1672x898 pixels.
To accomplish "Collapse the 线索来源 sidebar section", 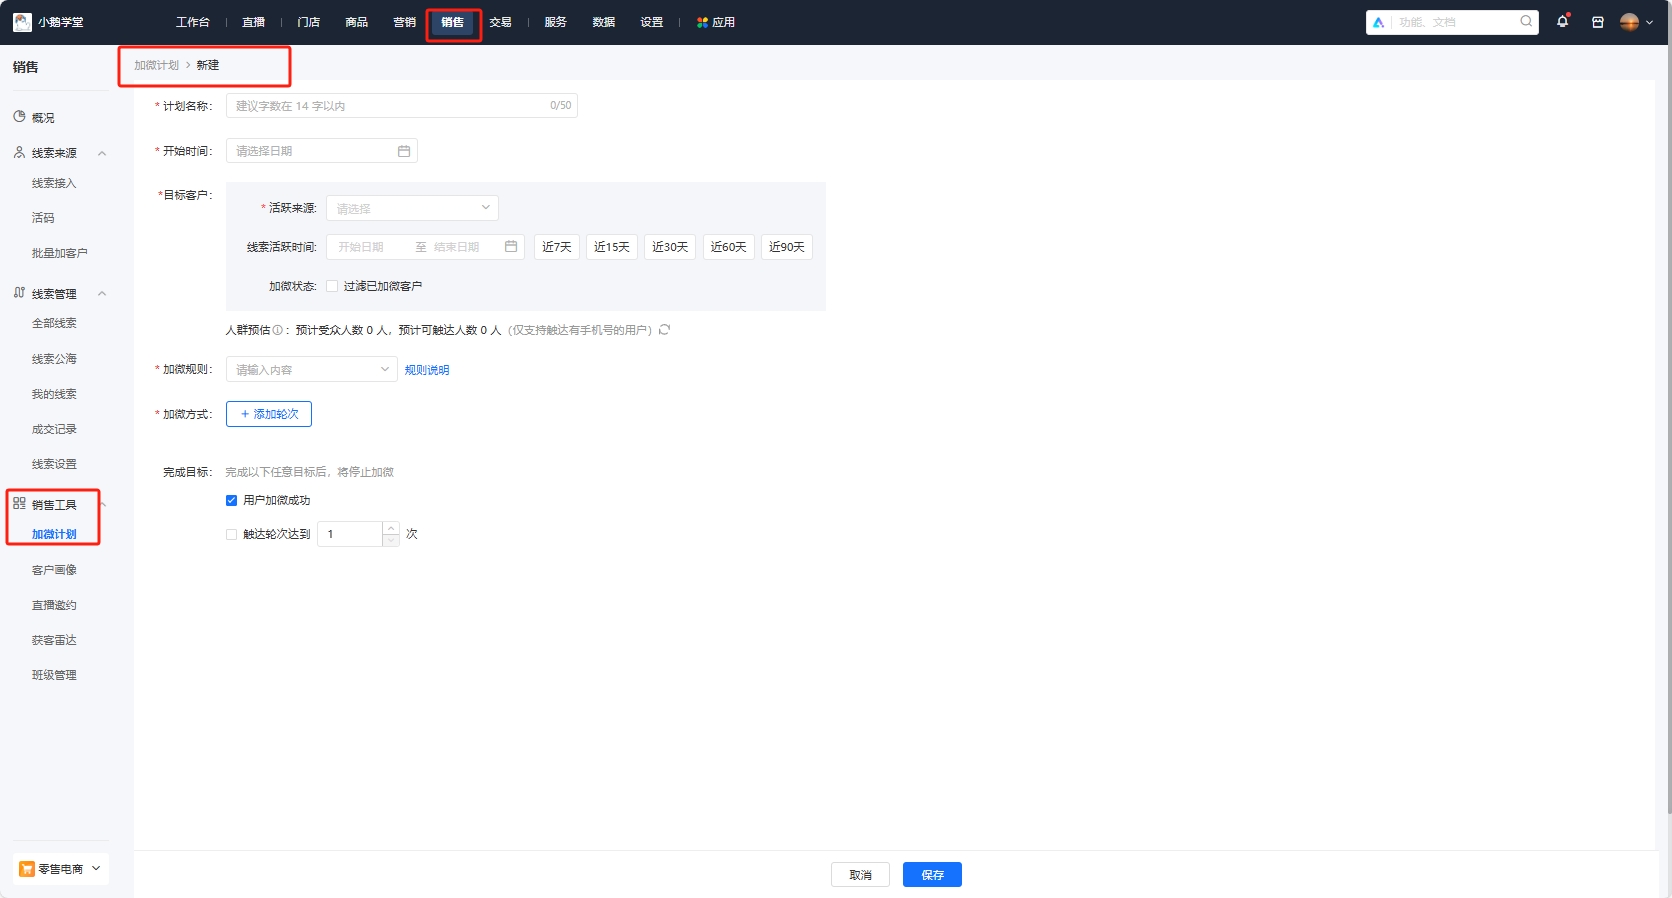I will [x=102, y=153].
